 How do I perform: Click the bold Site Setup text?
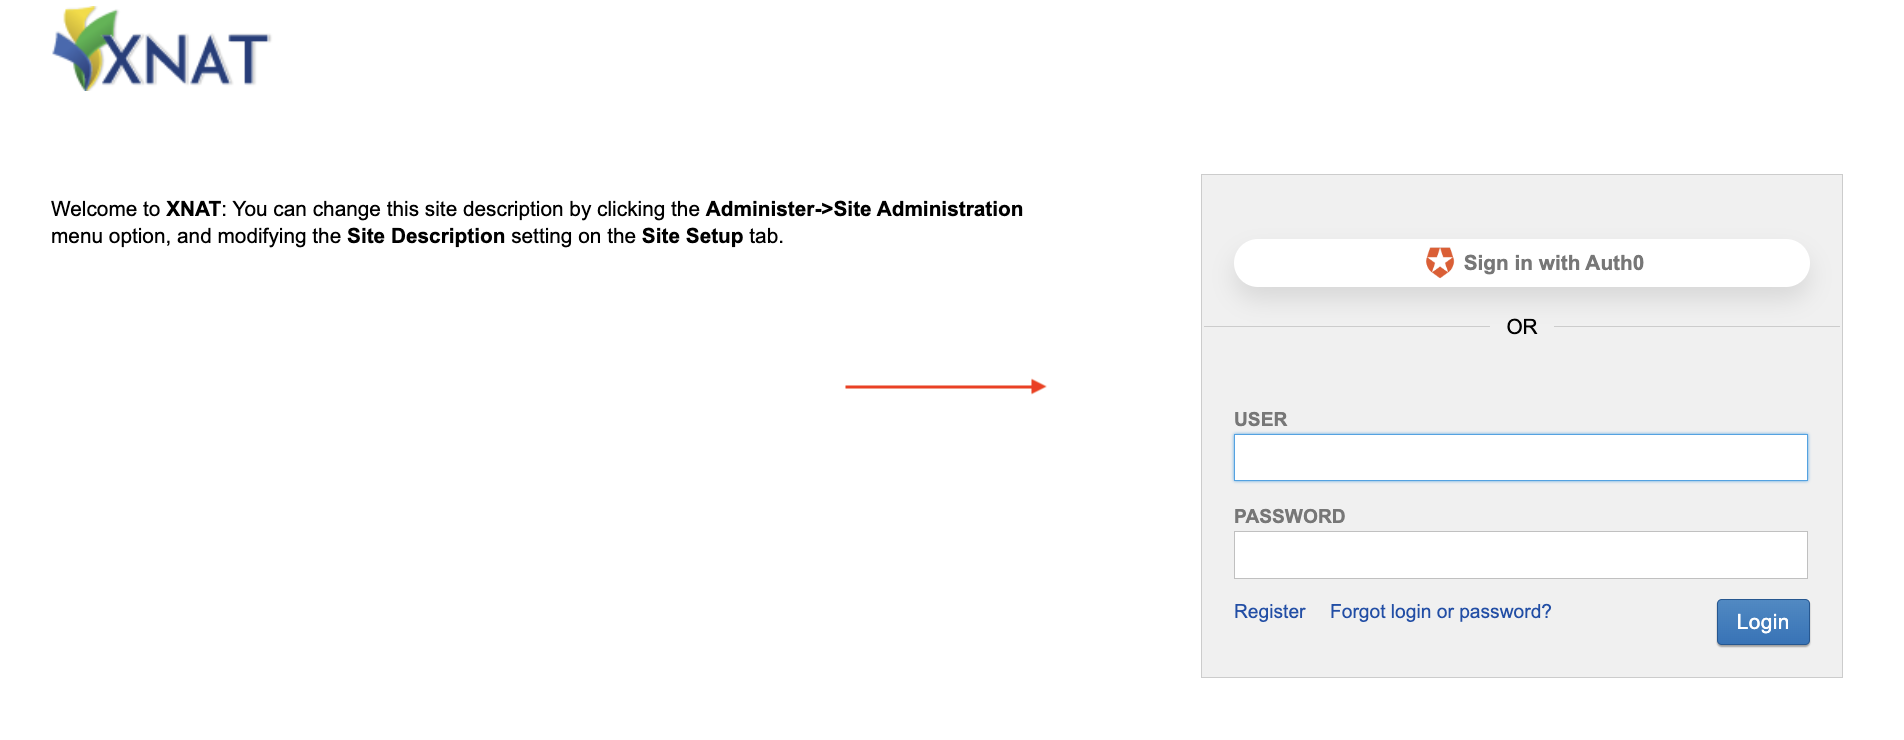click(692, 236)
